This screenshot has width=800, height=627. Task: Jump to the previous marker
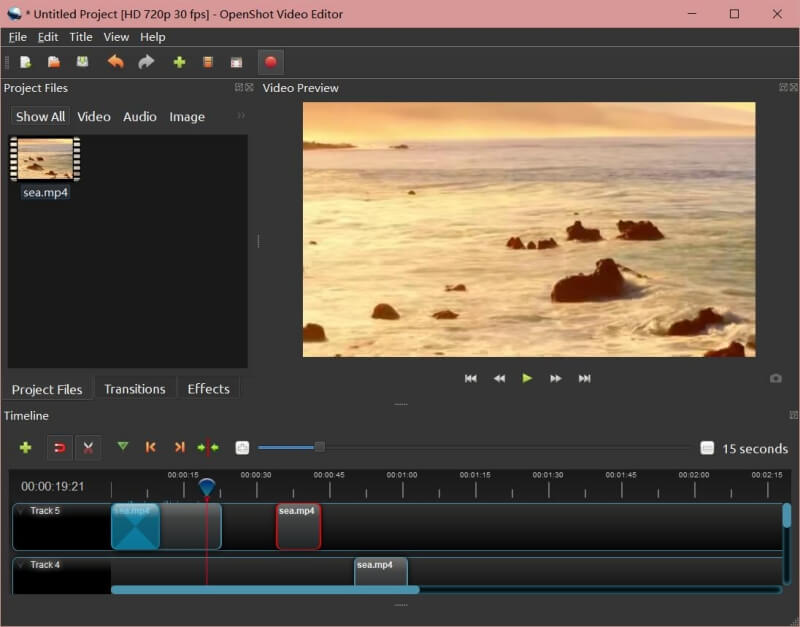pyautogui.click(x=151, y=448)
